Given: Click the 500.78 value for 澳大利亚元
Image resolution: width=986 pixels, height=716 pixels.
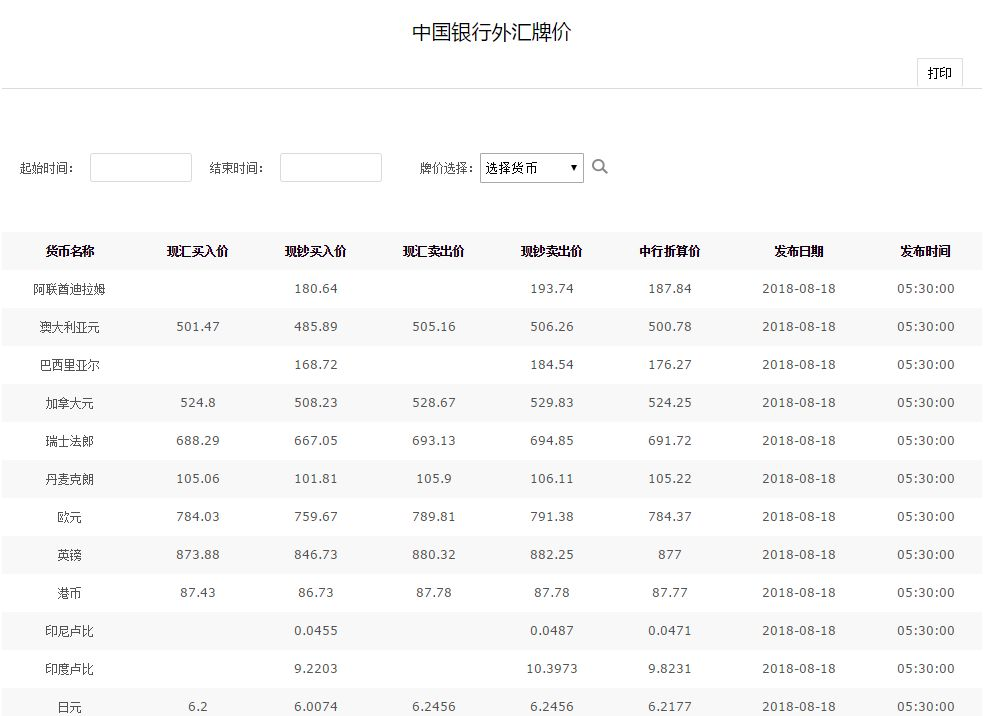Looking at the screenshot, I should (670, 327).
